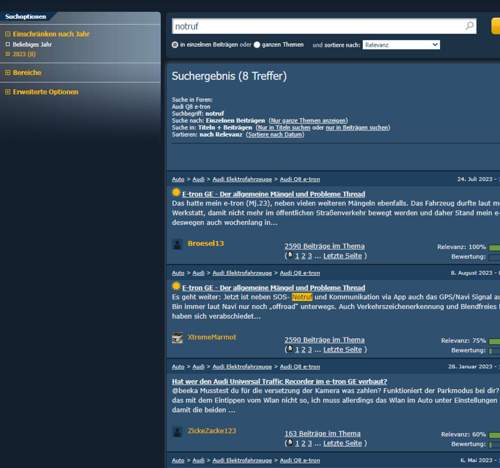Click the magnifier icon in search field
Image resolution: width=500 pixels, height=468 pixels.
(469, 26)
